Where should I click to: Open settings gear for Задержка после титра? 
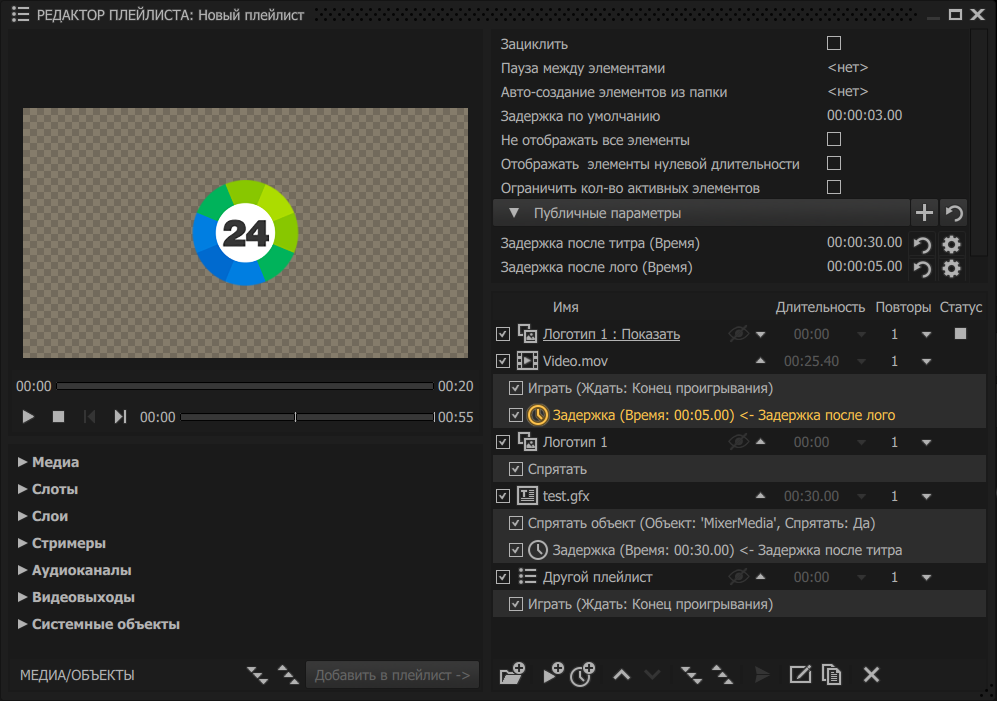(x=951, y=244)
